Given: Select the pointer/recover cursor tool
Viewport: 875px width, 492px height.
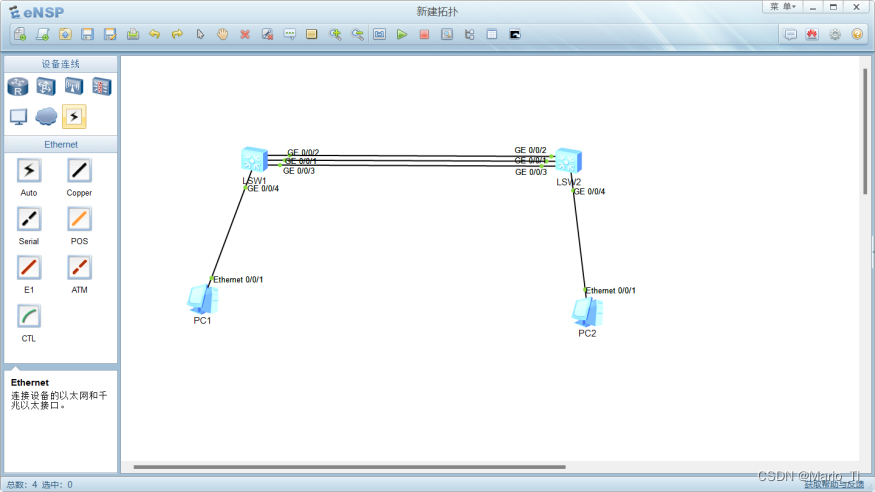Looking at the screenshot, I should coord(200,35).
